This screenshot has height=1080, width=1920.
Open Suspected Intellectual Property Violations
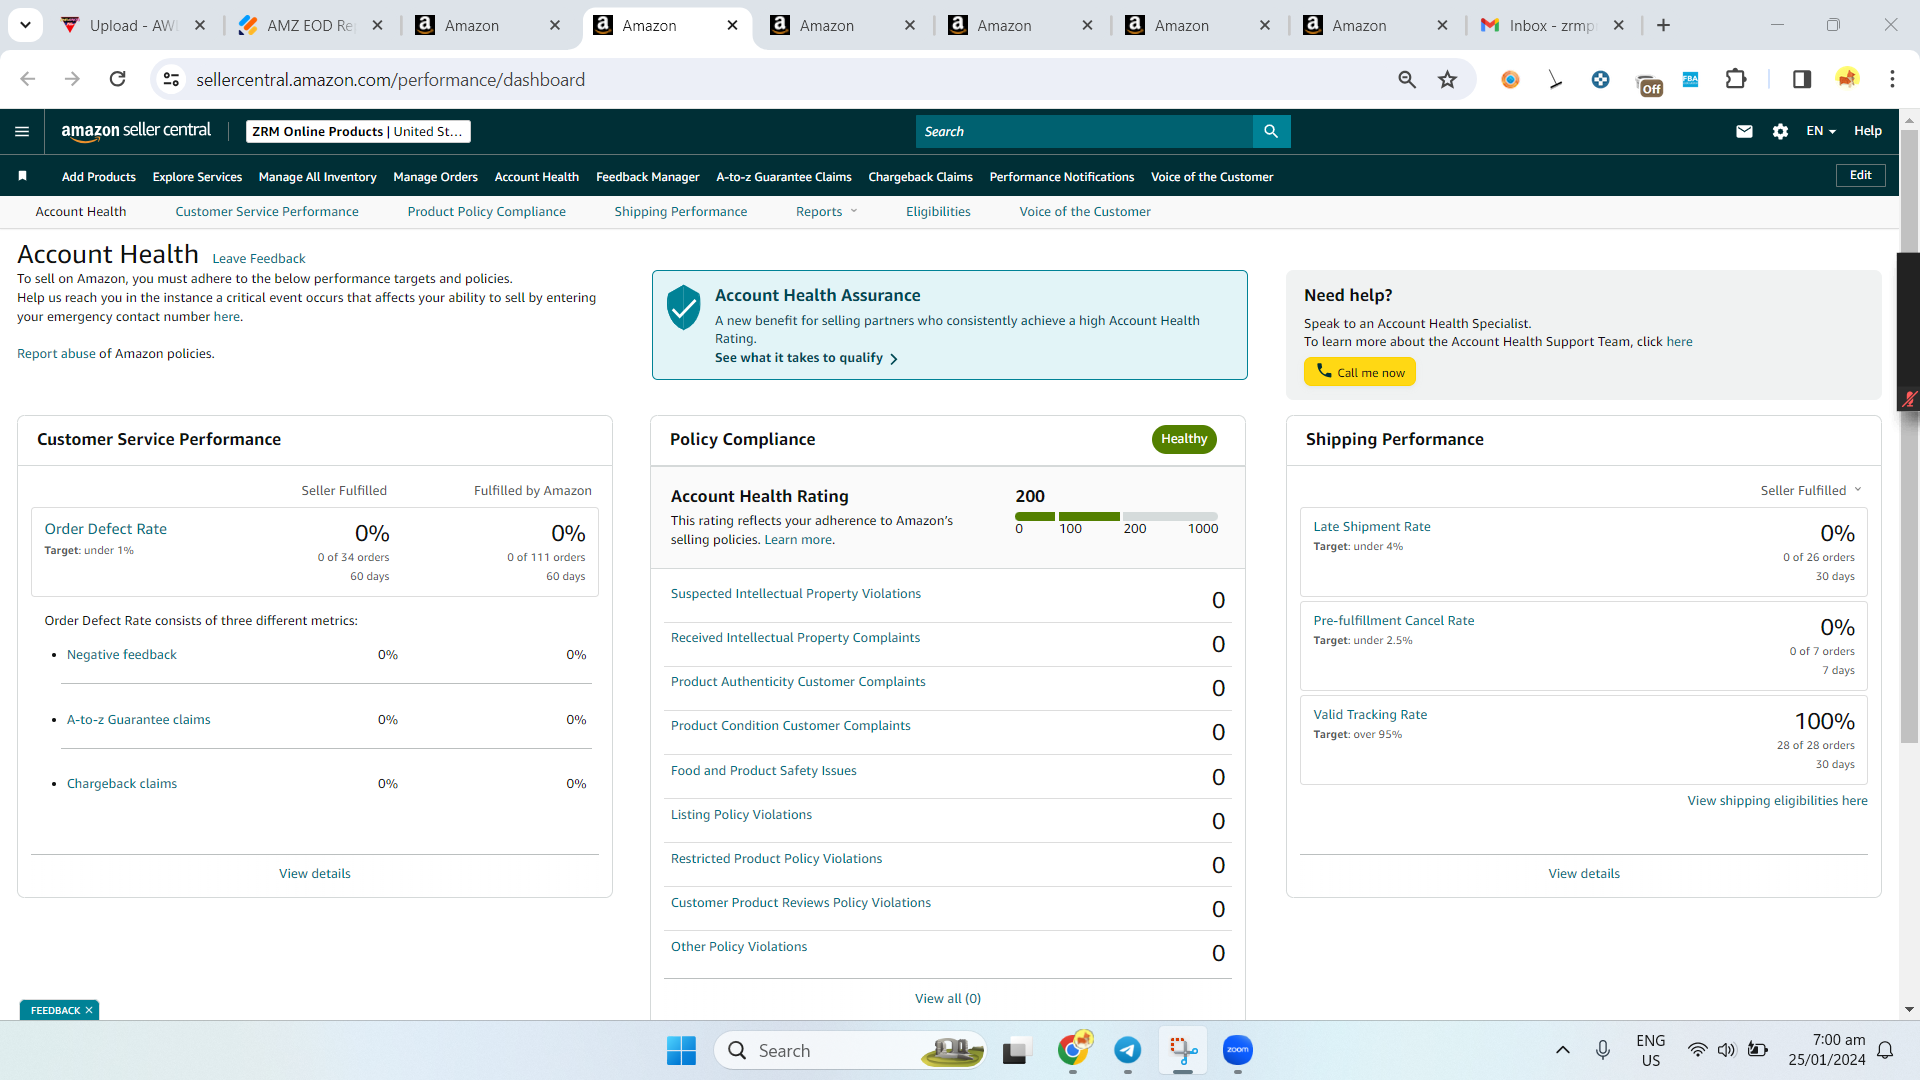coord(796,593)
